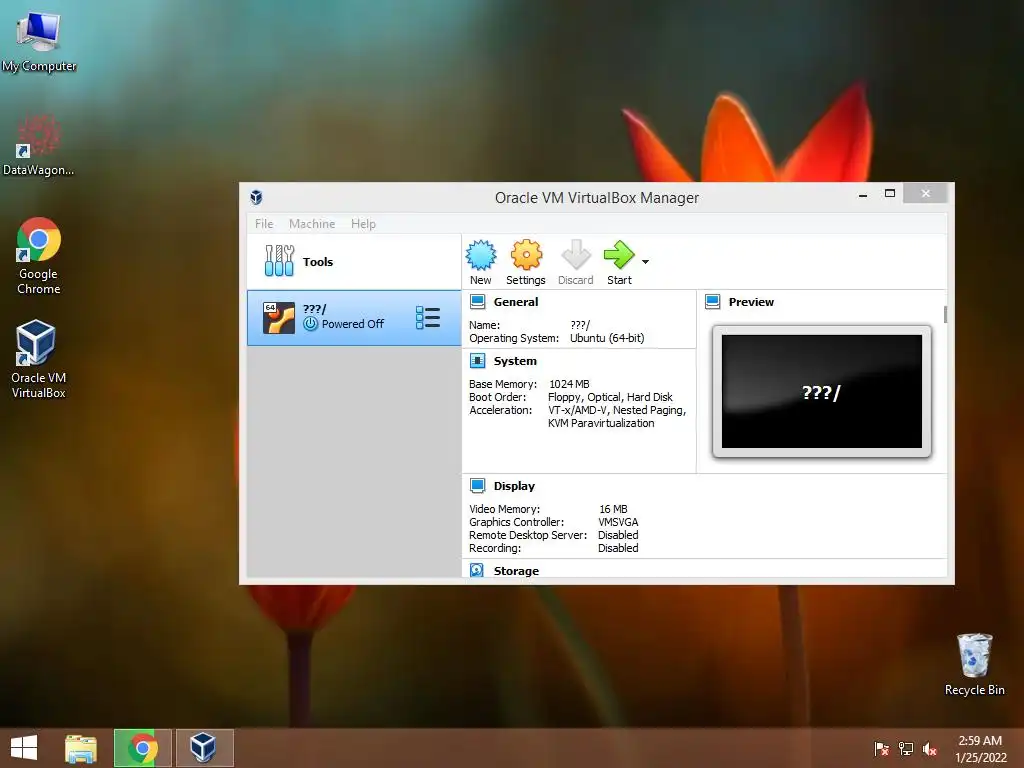
Task: Click the Recycle Bin desktop icon
Action: point(974,664)
